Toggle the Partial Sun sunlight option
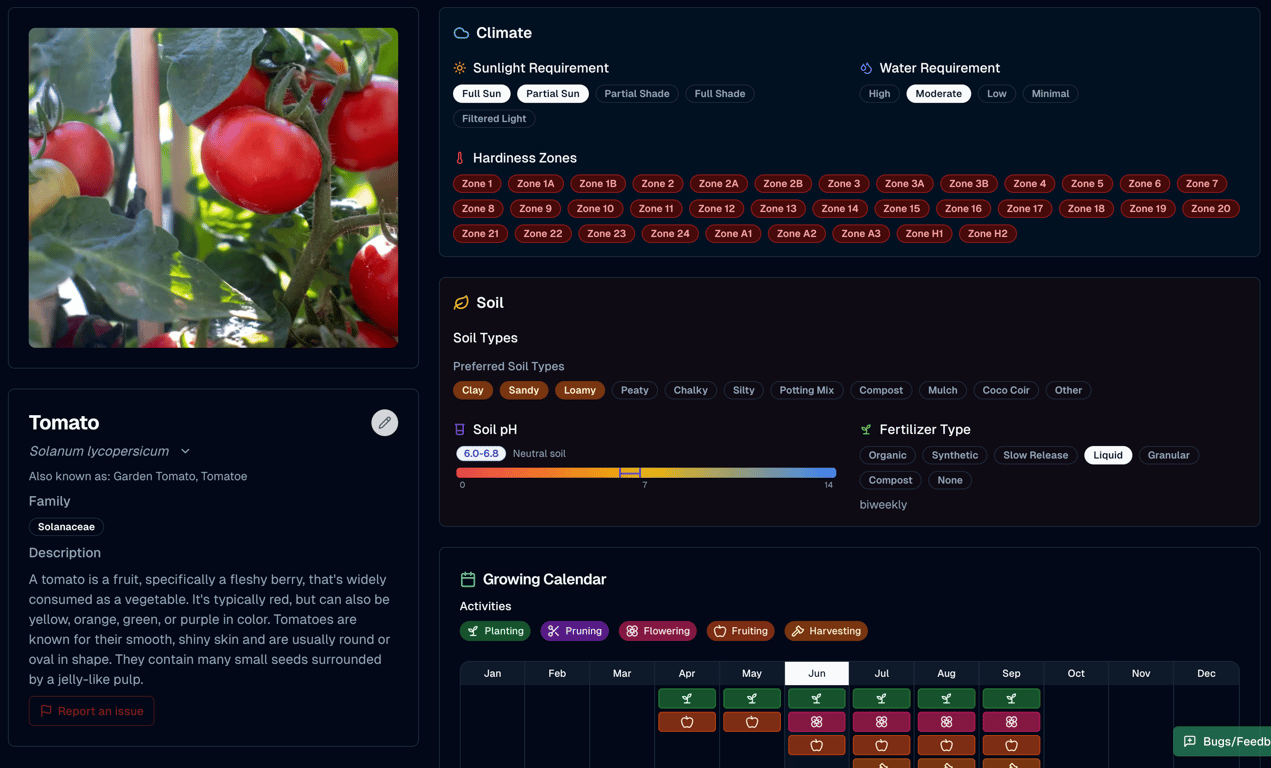This screenshot has height=768, width=1271. pyautogui.click(x=553, y=94)
